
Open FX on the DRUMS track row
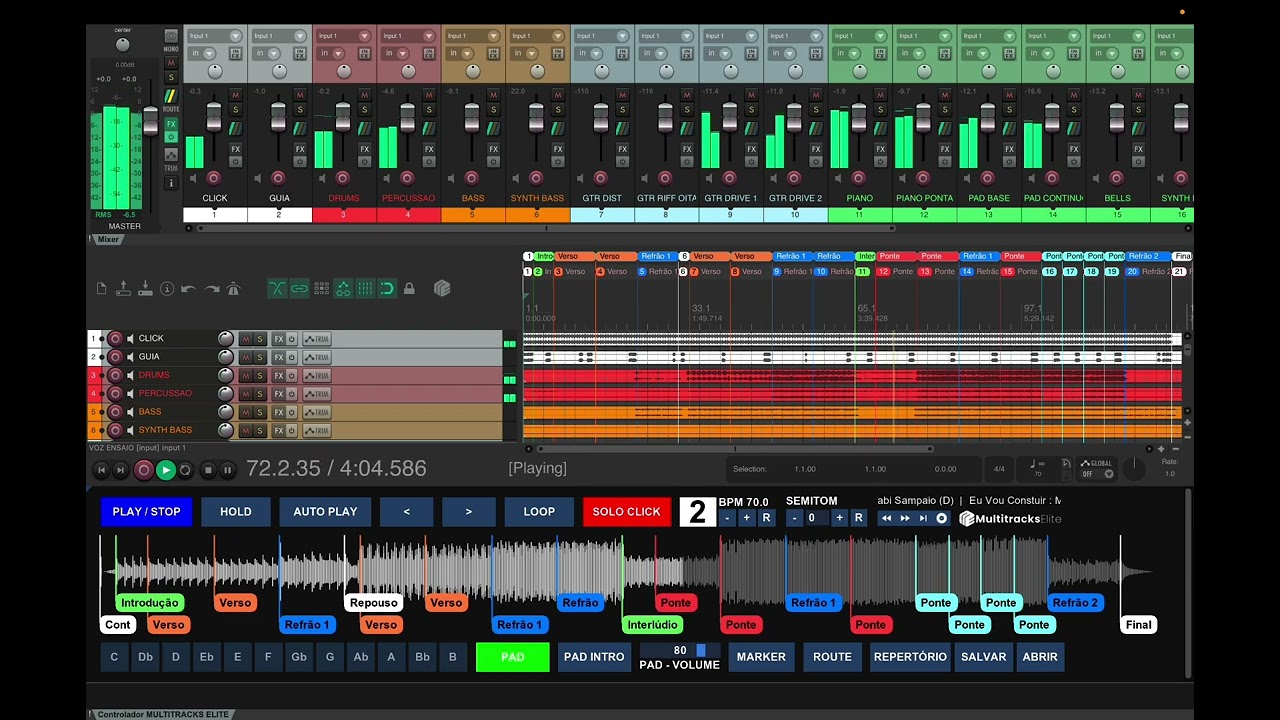pyautogui.click(x=278, y=375)
